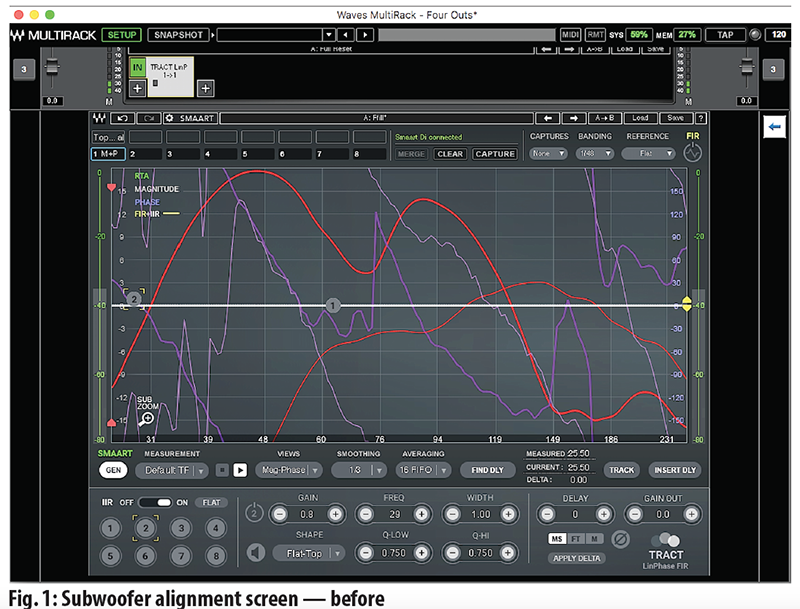
Task: Decrease Freq with minus button
Action: pyautogui.click(x=366, y=514)
